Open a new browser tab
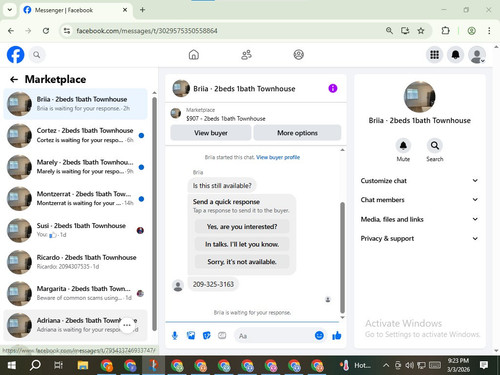Screen dimensions: 500x375 click(142, 10)
